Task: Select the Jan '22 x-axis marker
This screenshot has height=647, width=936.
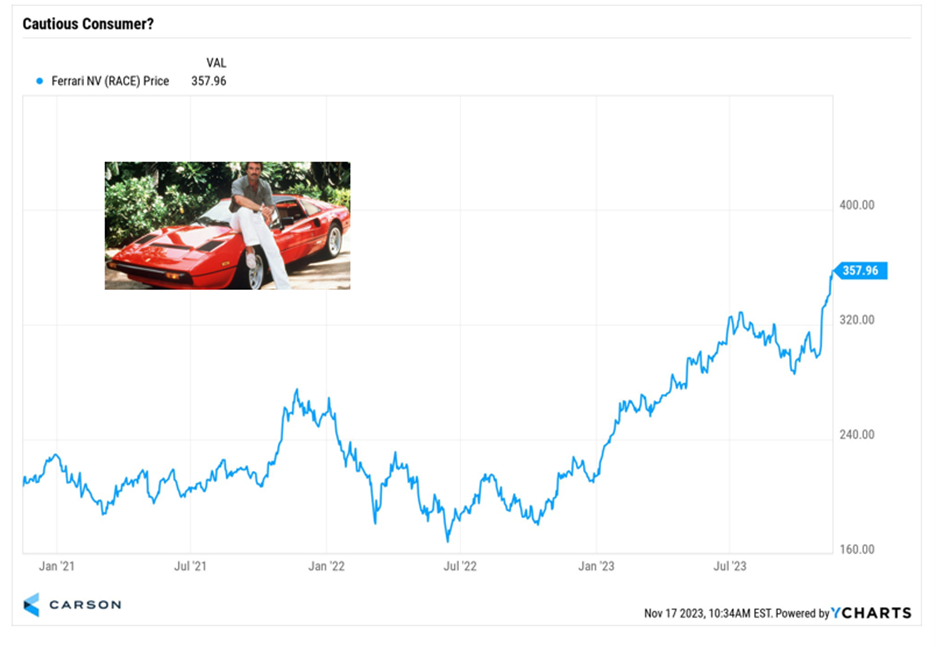Action: pyautogui.click(x=326, y=566)
